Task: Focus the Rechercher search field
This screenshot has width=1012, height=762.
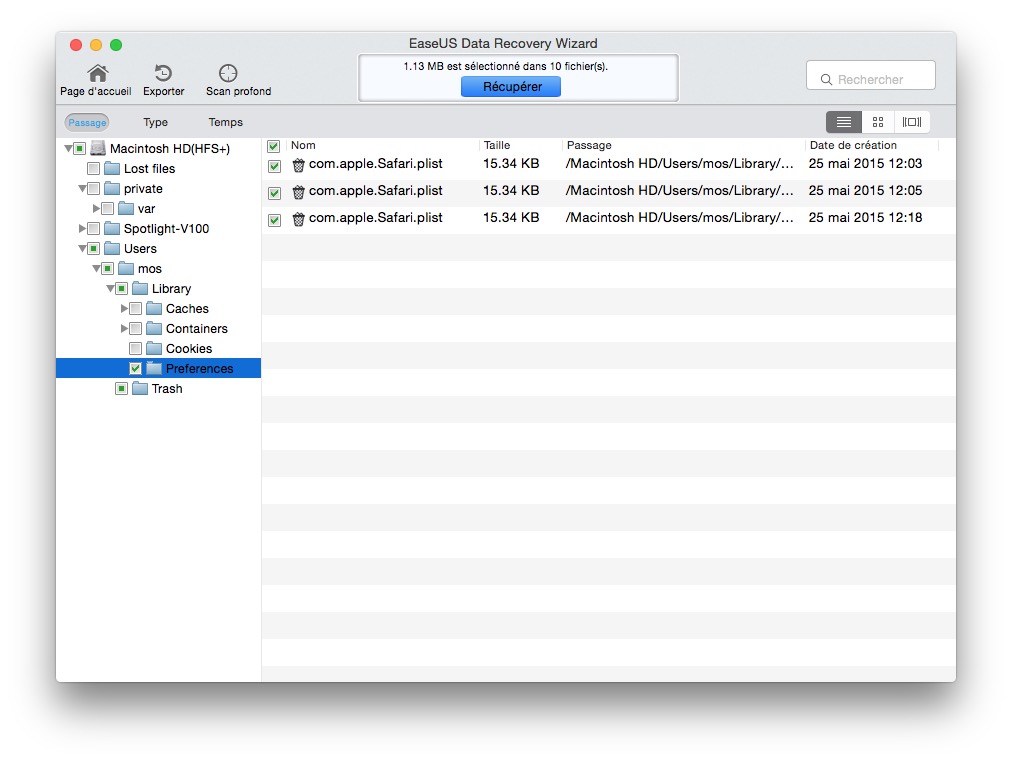Action: click(871, 75)
